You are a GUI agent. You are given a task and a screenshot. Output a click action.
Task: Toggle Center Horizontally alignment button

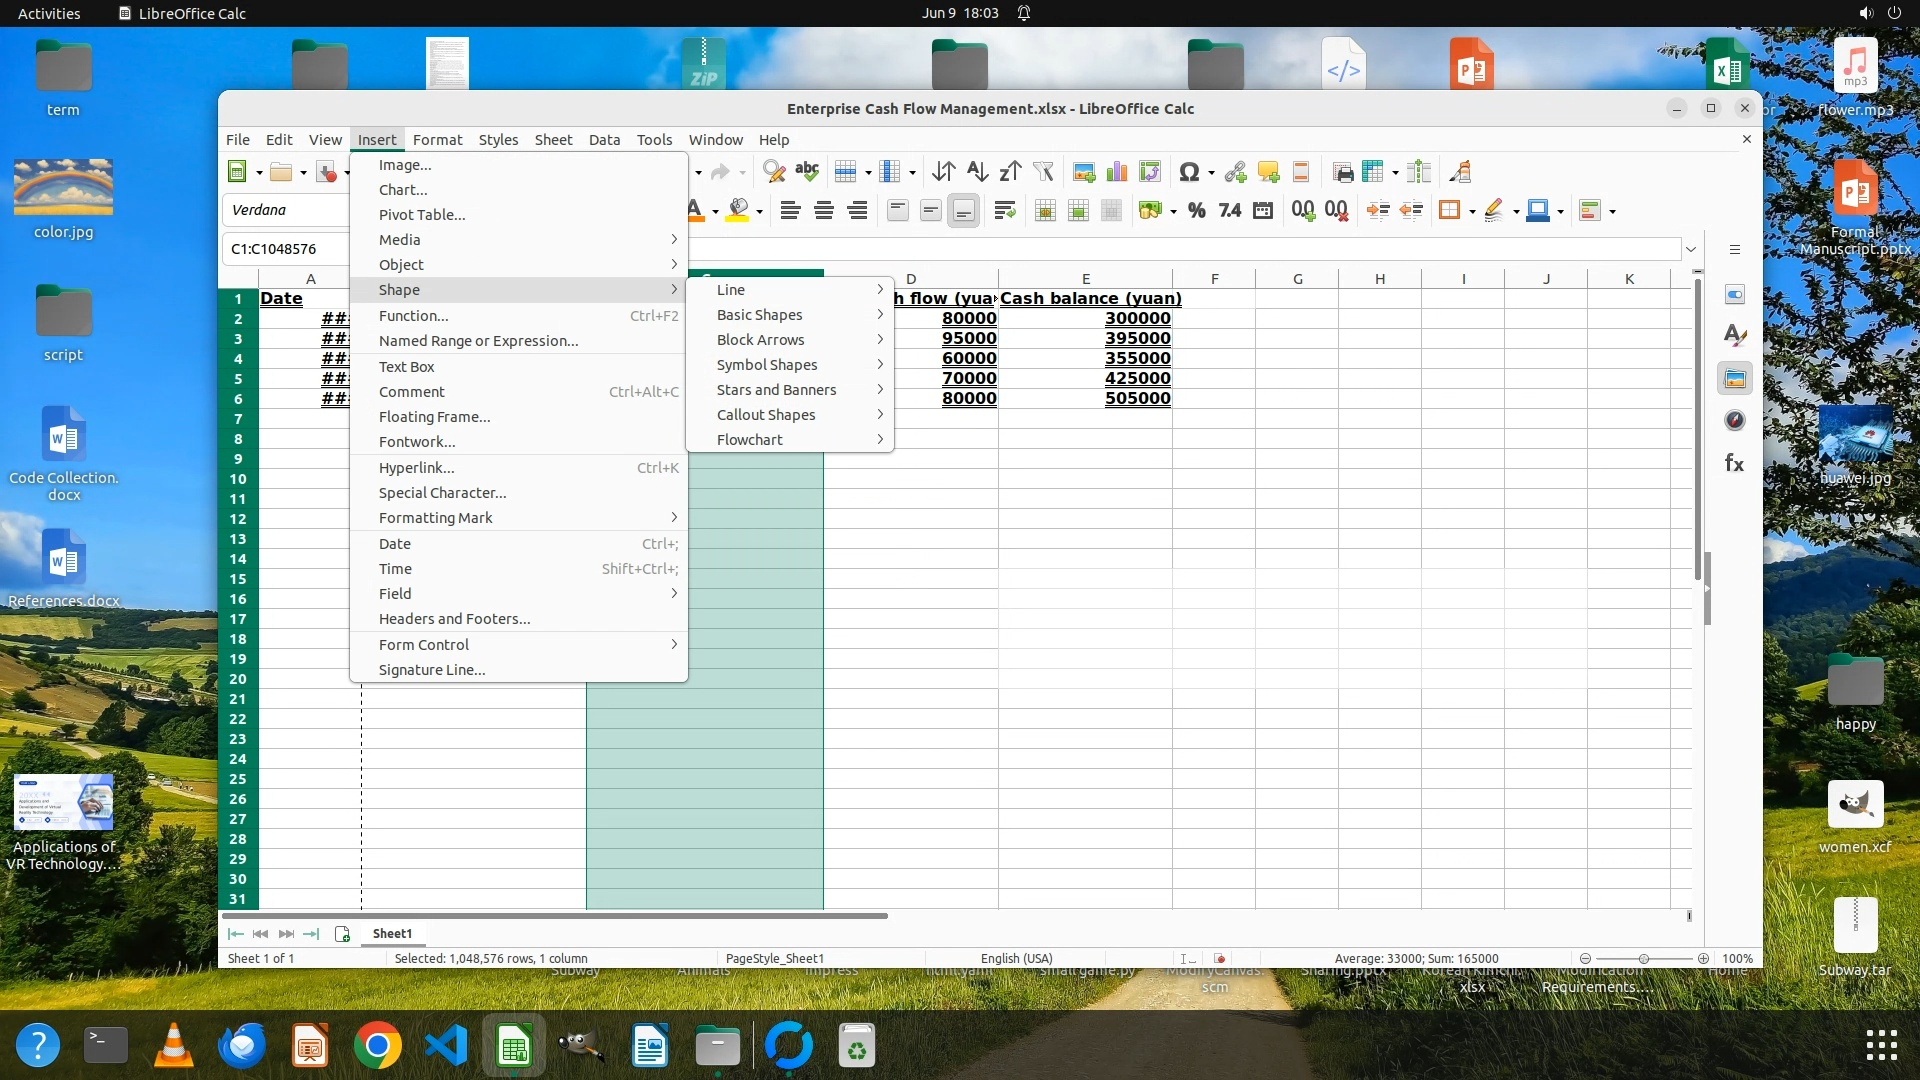[x=824, y=210]
